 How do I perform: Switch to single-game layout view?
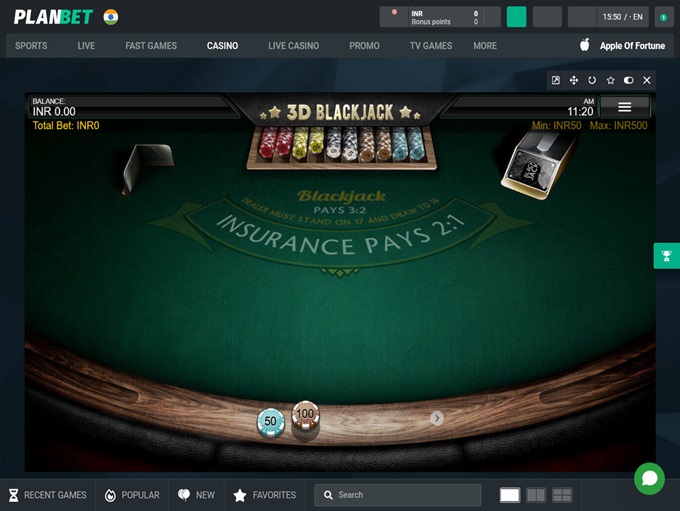point(510,495)
